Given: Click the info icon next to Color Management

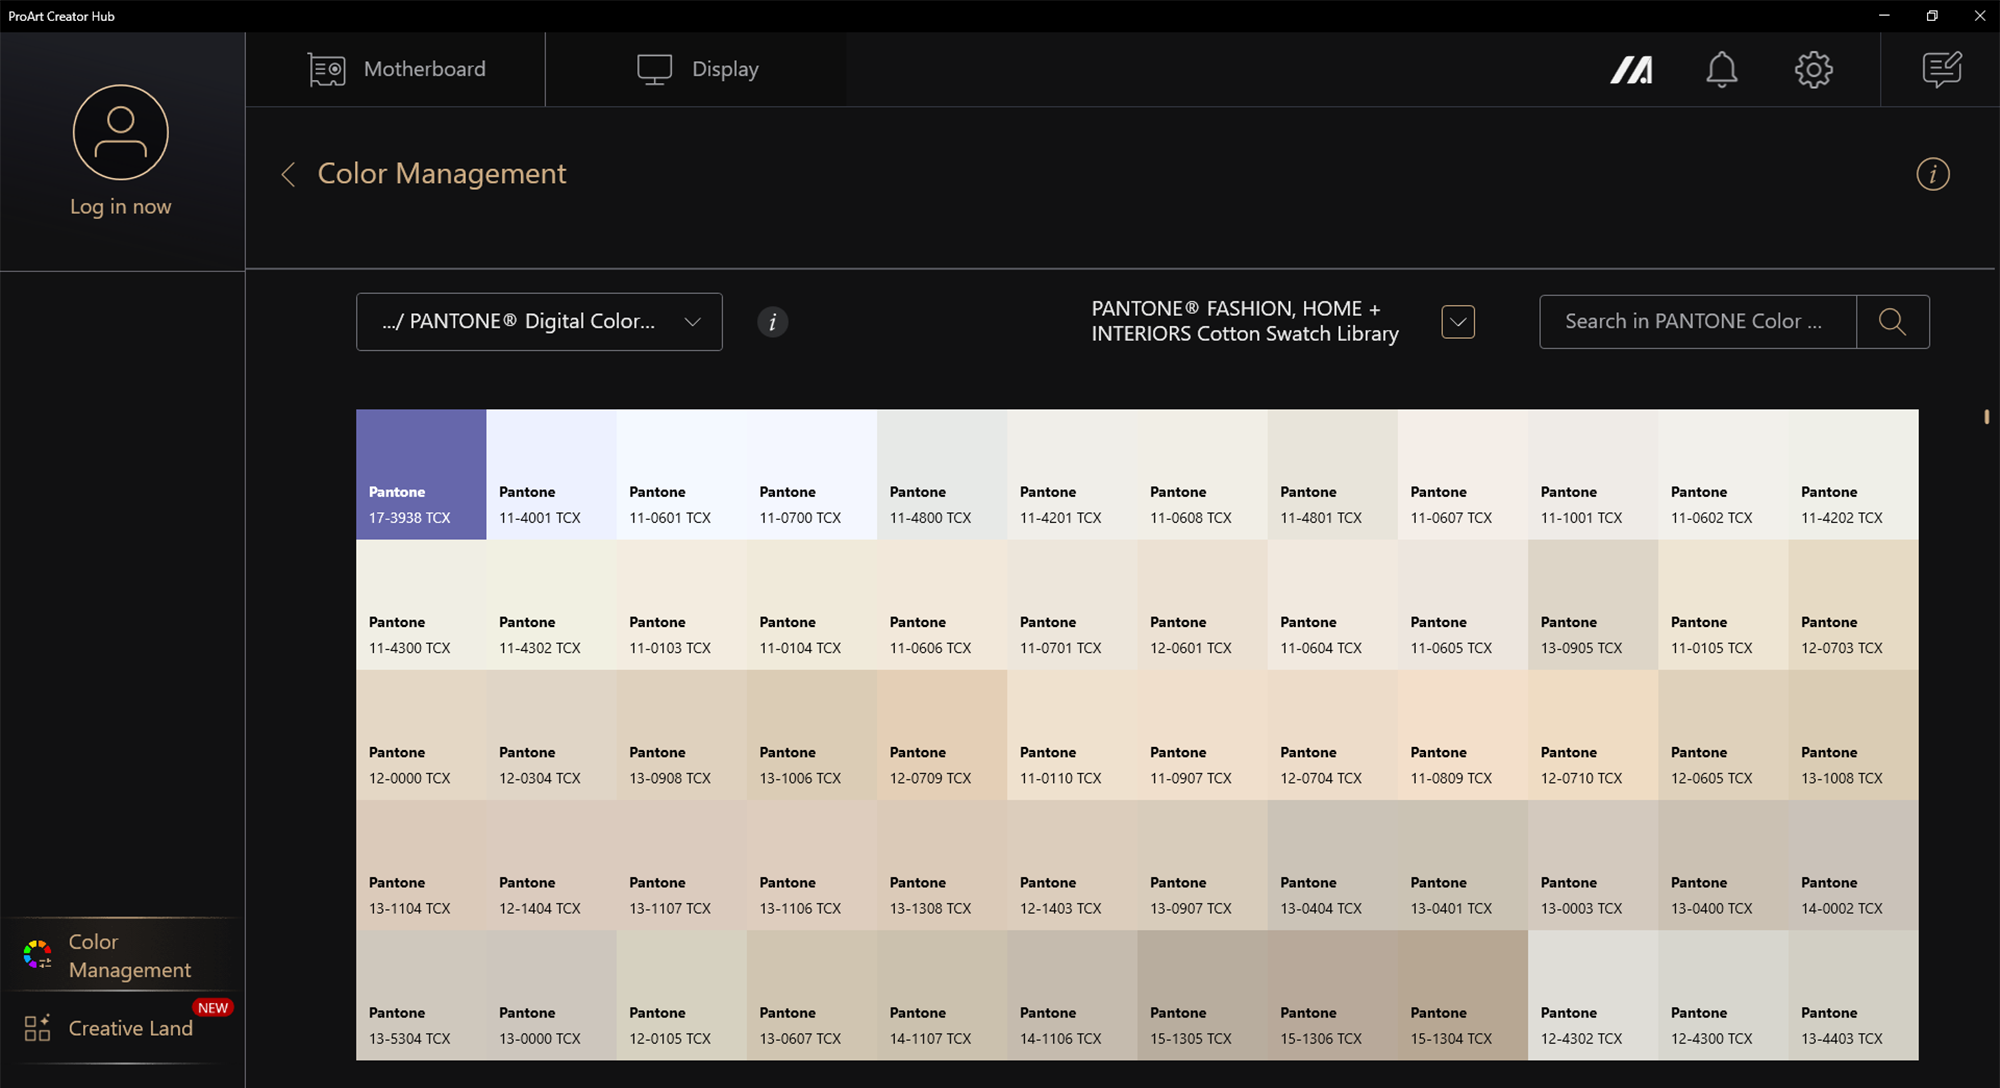Looking at the screenshot, I should 1932,175.
